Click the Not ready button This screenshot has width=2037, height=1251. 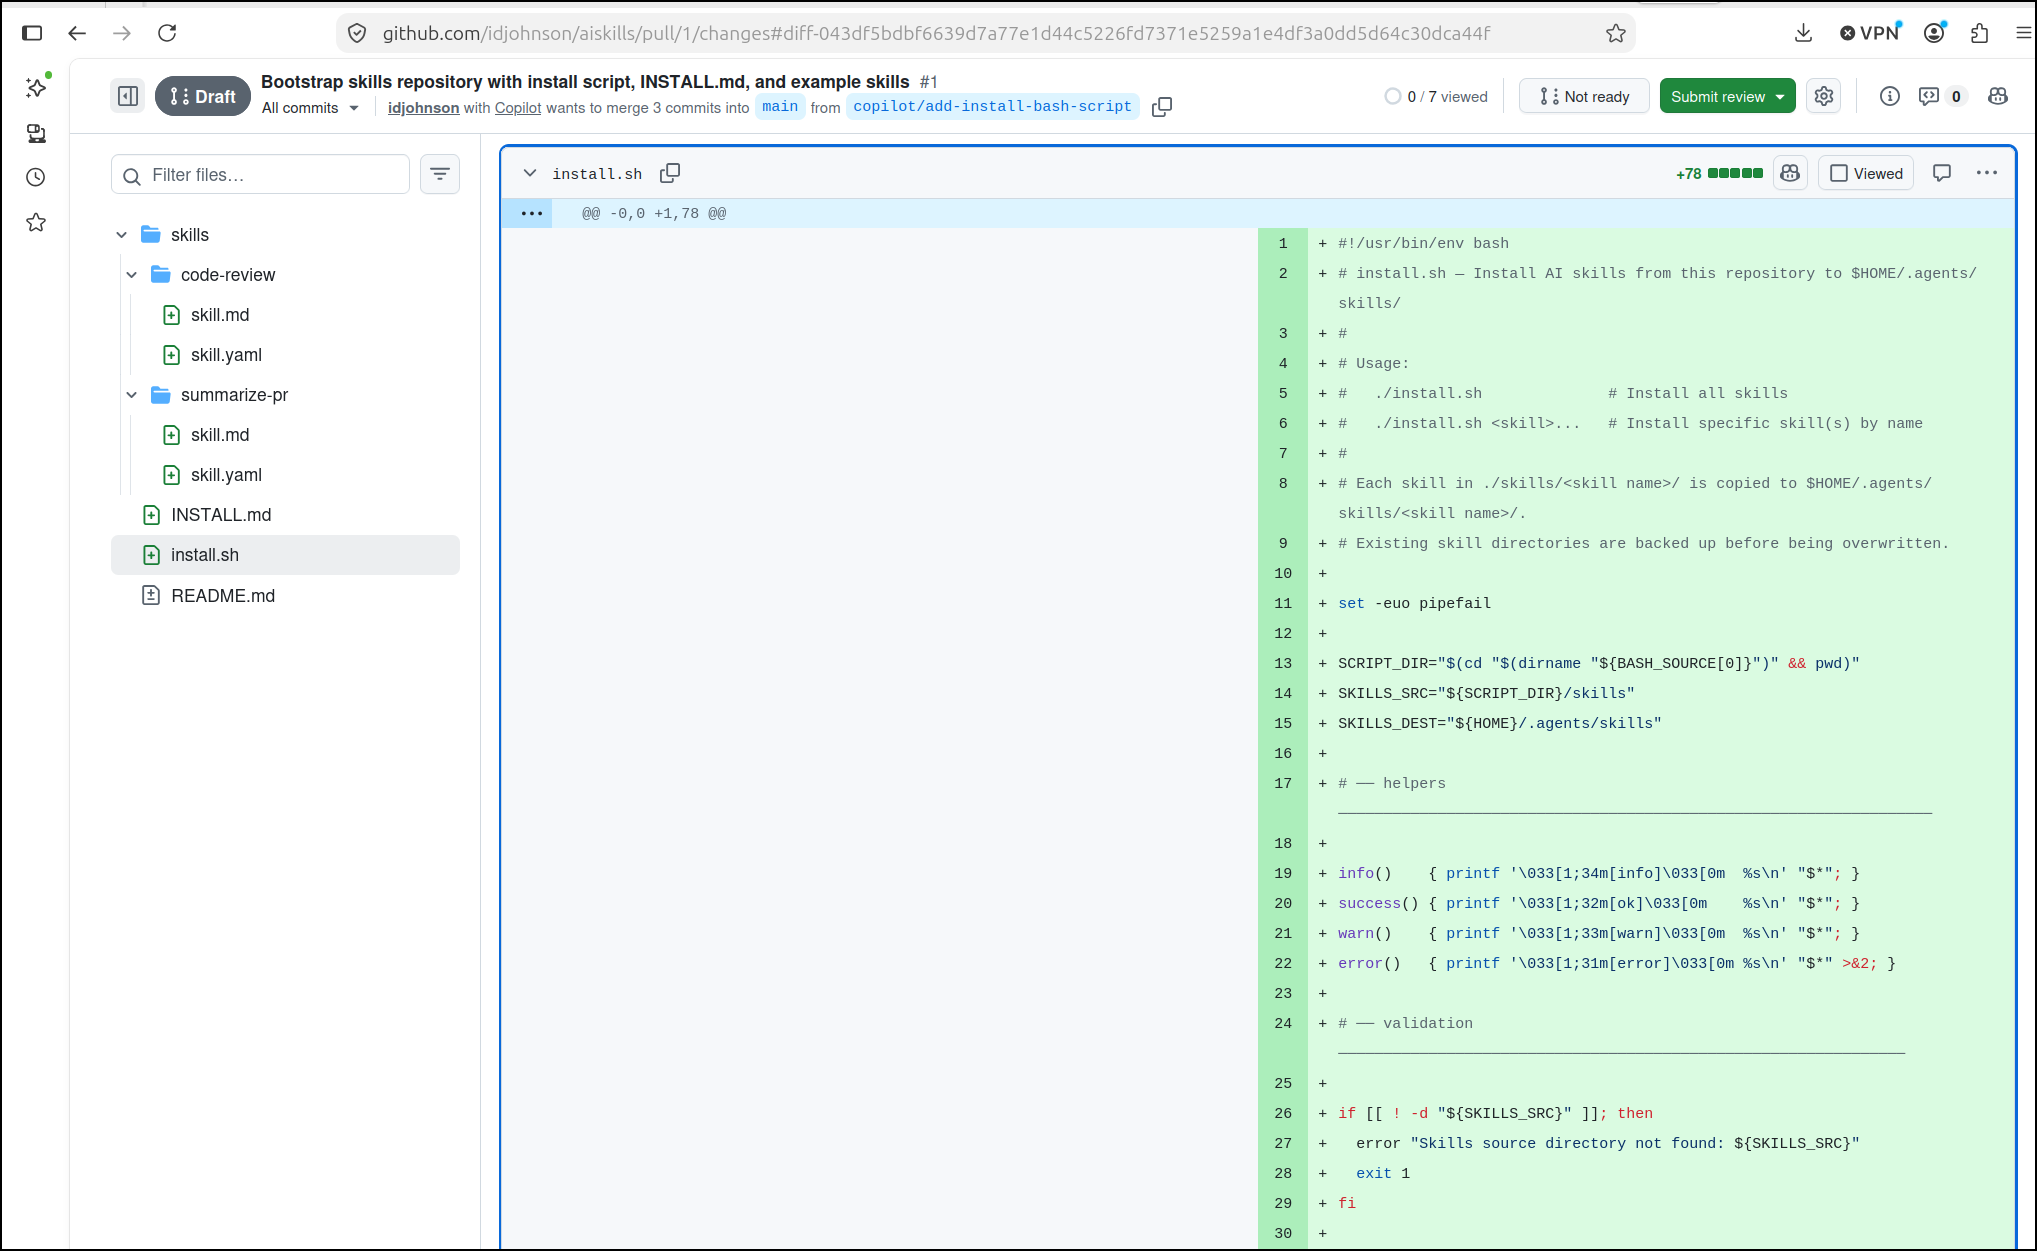(x=1584, y=96)
